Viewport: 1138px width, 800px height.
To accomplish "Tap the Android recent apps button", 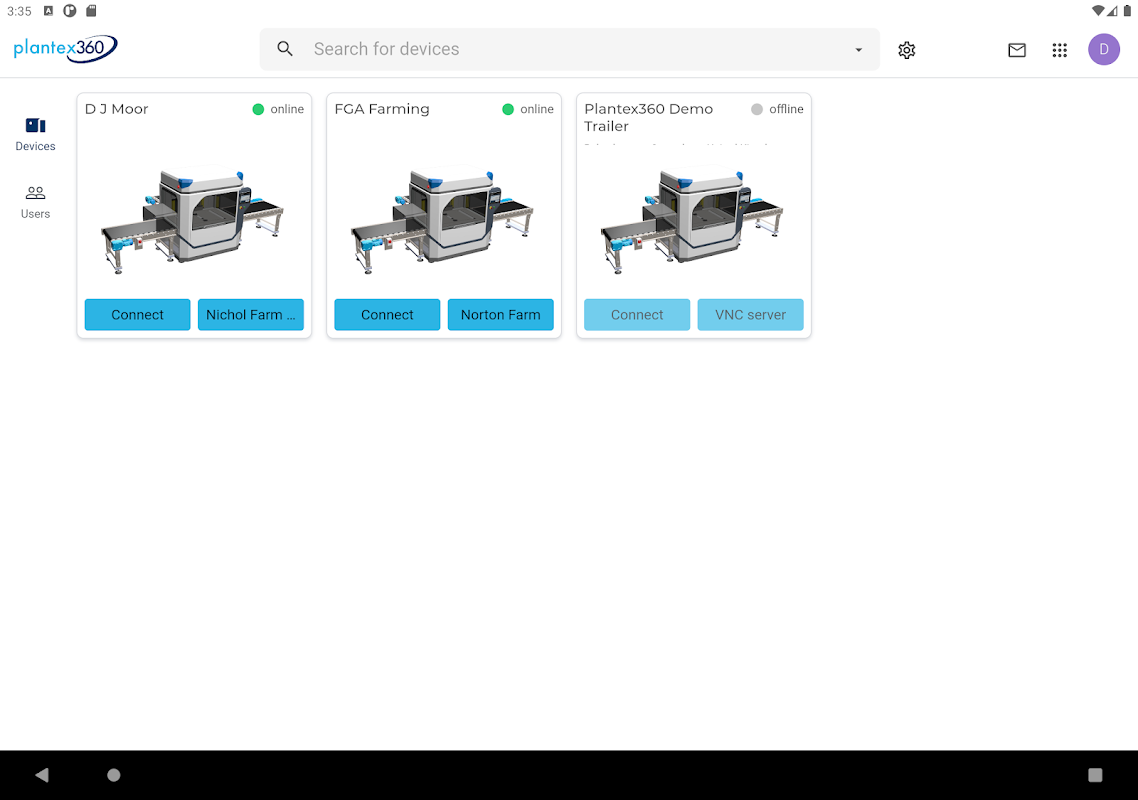I will 1095,775.
